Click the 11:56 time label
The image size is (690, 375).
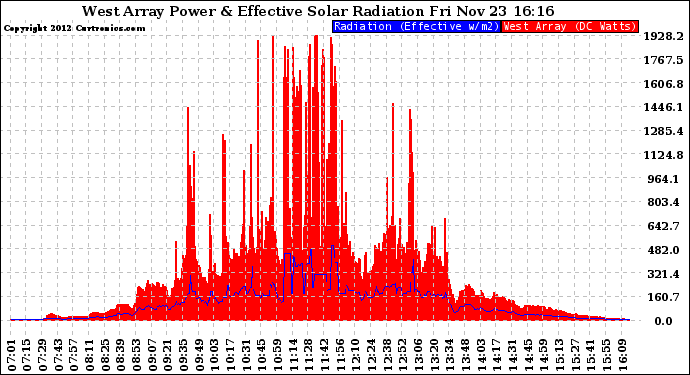click(x=341, y=355)
